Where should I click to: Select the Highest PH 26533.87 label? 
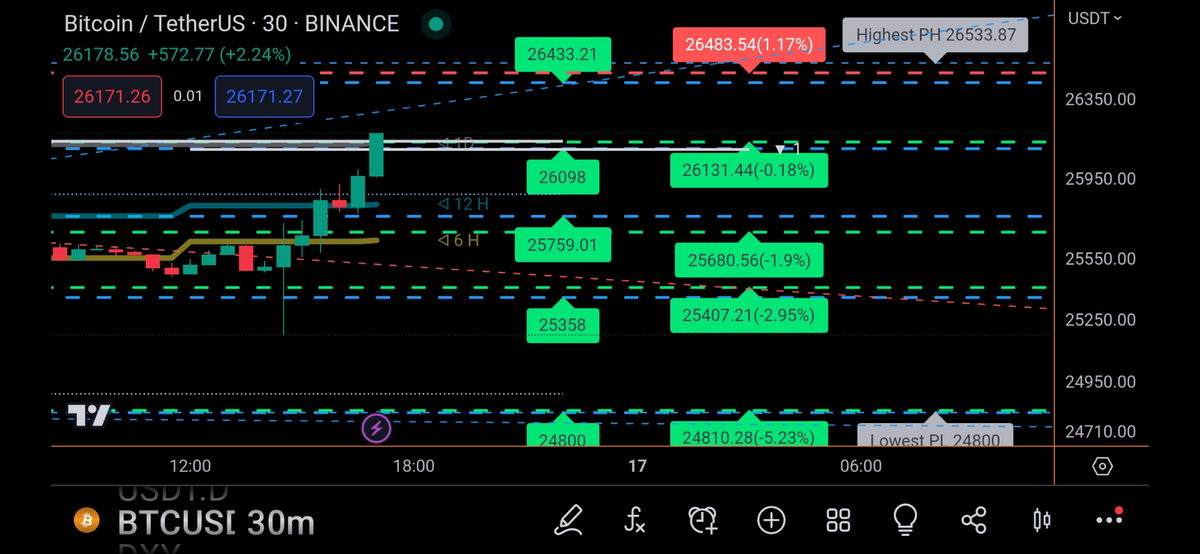935,35
